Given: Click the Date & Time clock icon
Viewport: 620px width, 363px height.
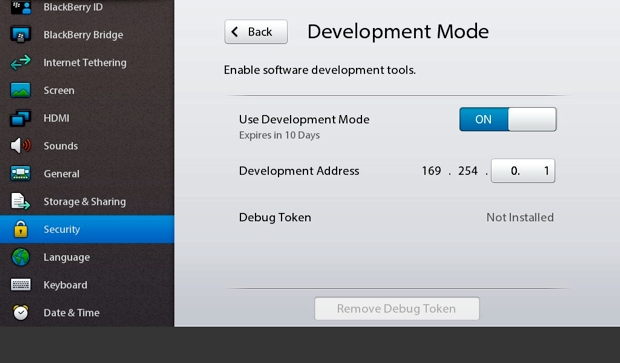Looking at the screenshot, I should [x=21, y=312].
